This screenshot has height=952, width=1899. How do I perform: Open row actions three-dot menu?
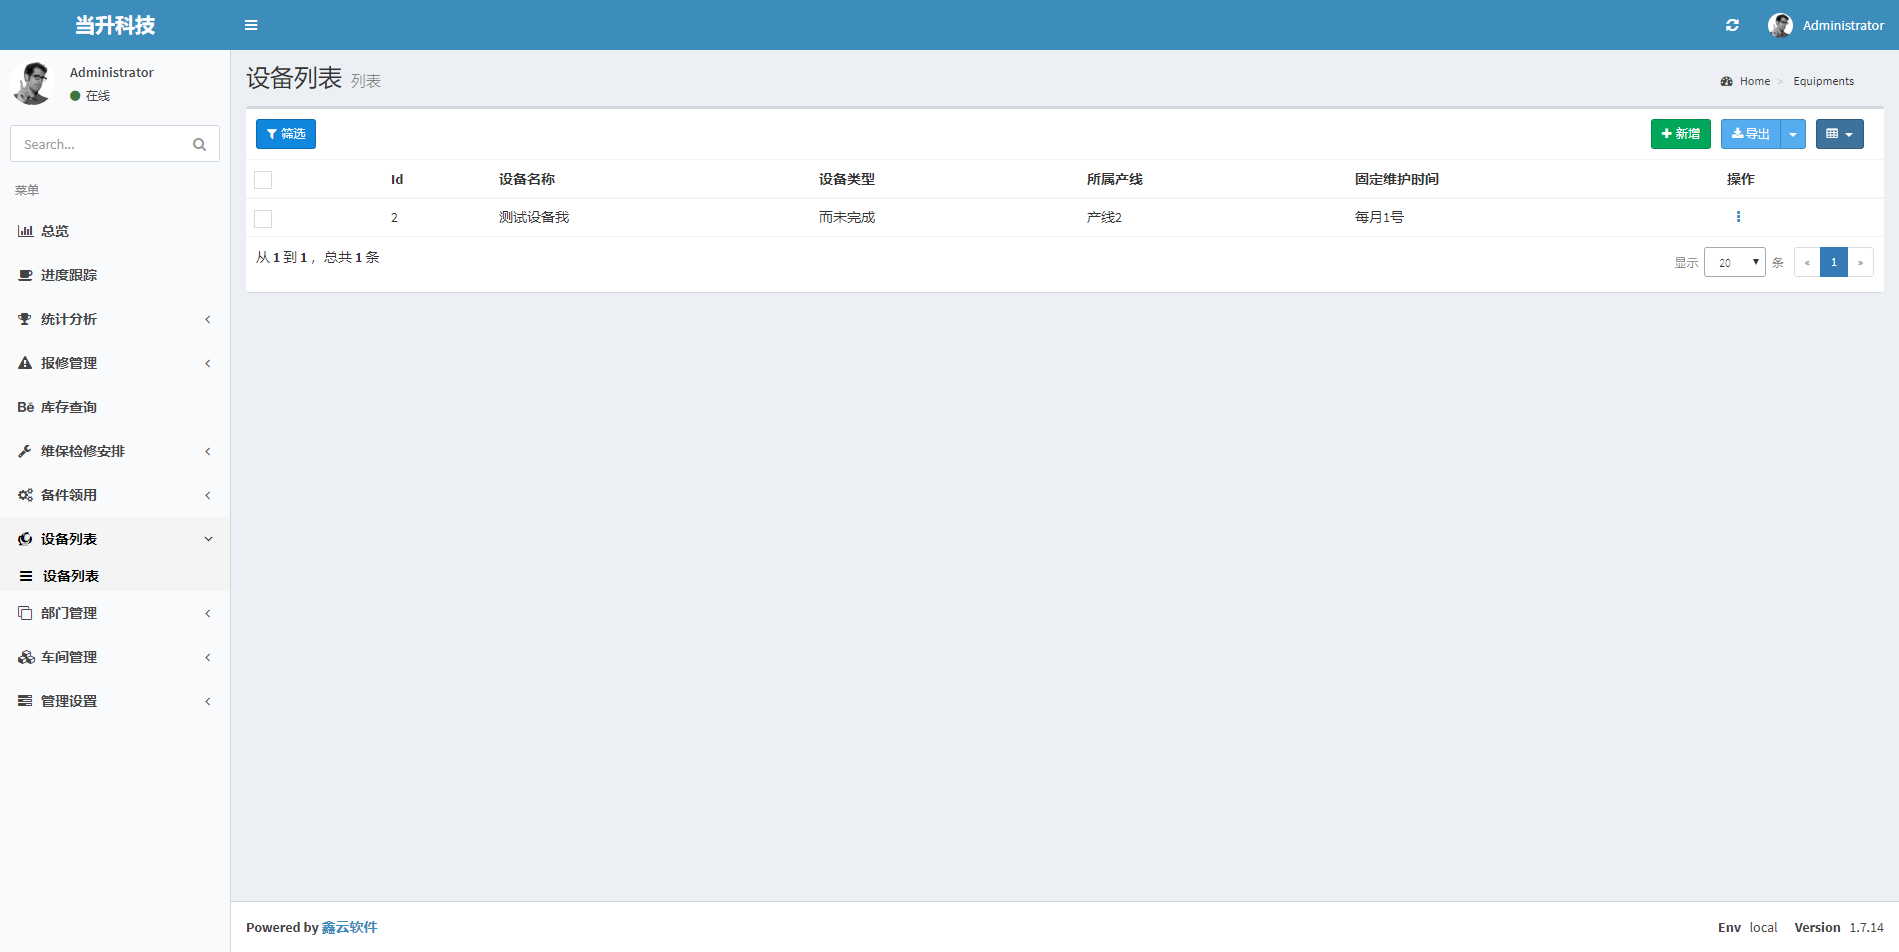[1738, 217]
